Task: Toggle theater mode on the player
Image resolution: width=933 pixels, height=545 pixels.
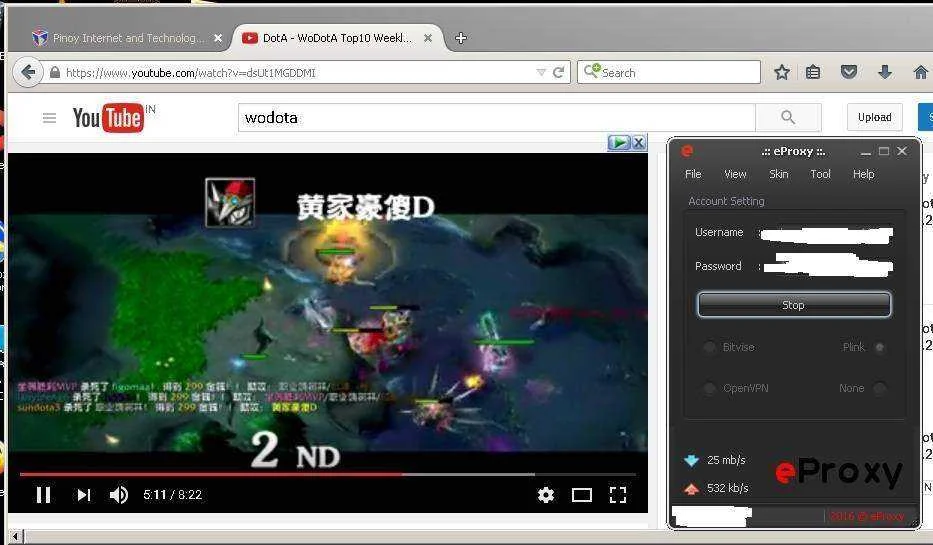Action: [582, 494]
